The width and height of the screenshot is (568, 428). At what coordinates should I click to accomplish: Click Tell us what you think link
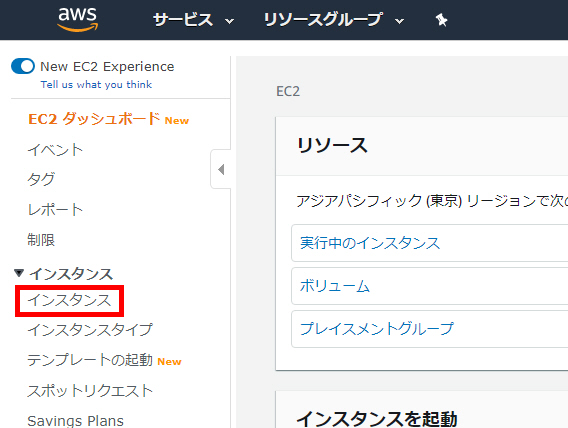[96, 85]
